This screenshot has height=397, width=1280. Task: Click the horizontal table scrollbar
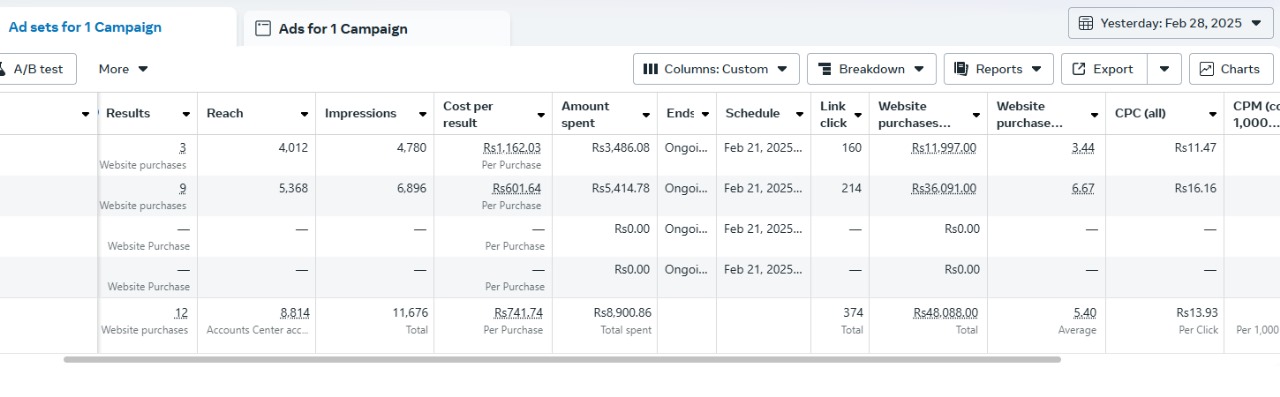(x=562, y=359)
